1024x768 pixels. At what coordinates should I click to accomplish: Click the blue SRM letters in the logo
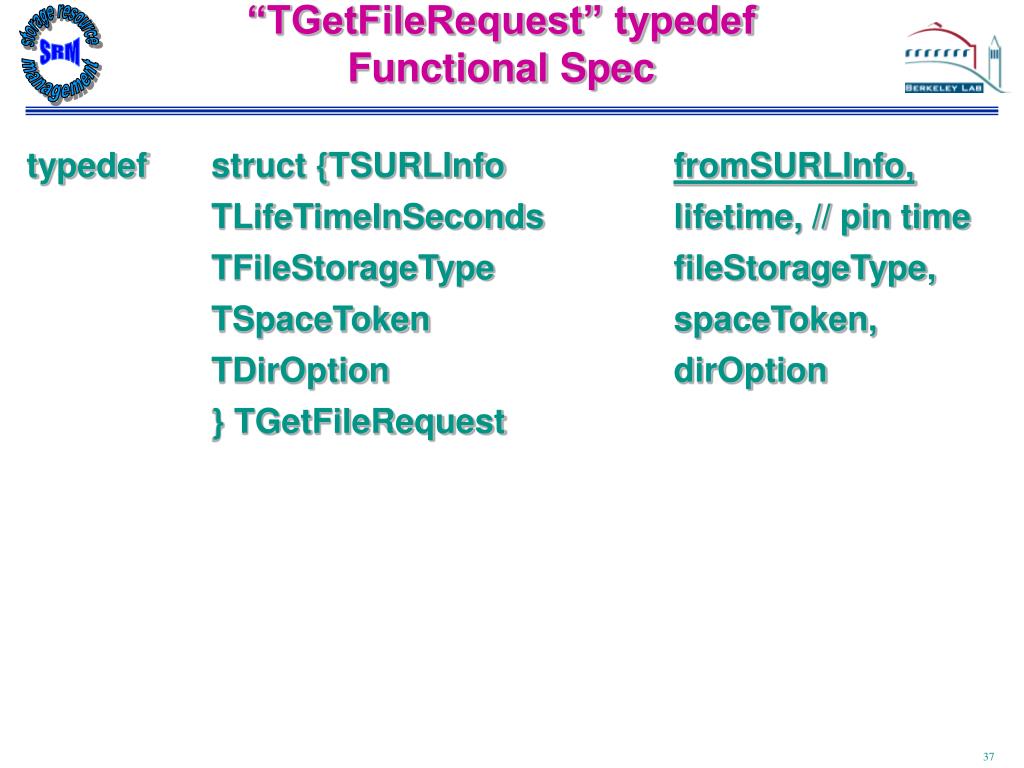coord(60,51)
